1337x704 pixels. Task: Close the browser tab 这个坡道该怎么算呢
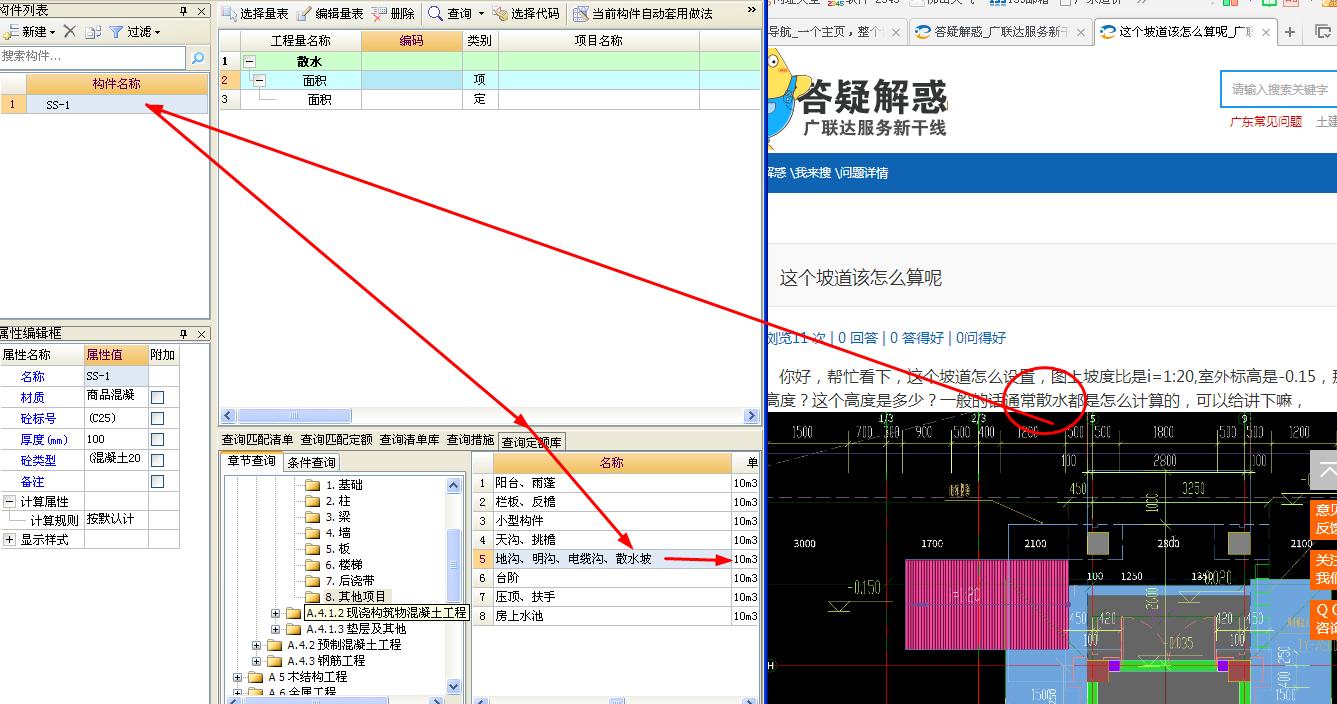coord(1266,32)
